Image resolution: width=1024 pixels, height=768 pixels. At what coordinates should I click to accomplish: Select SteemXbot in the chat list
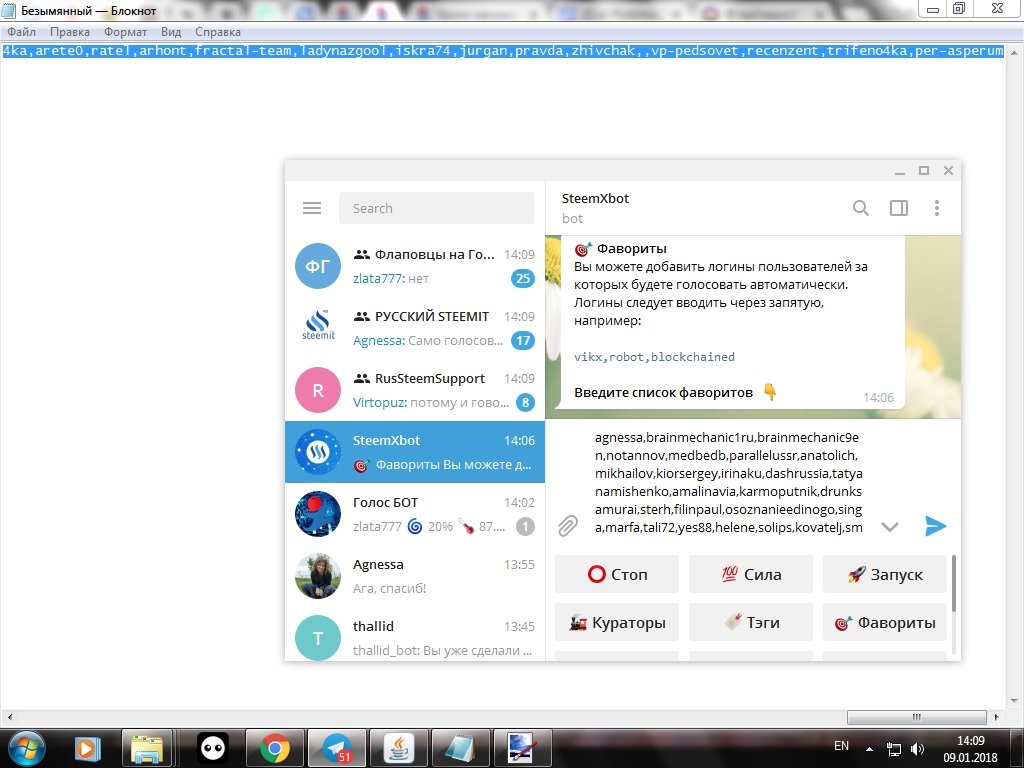tap(415, 452)
